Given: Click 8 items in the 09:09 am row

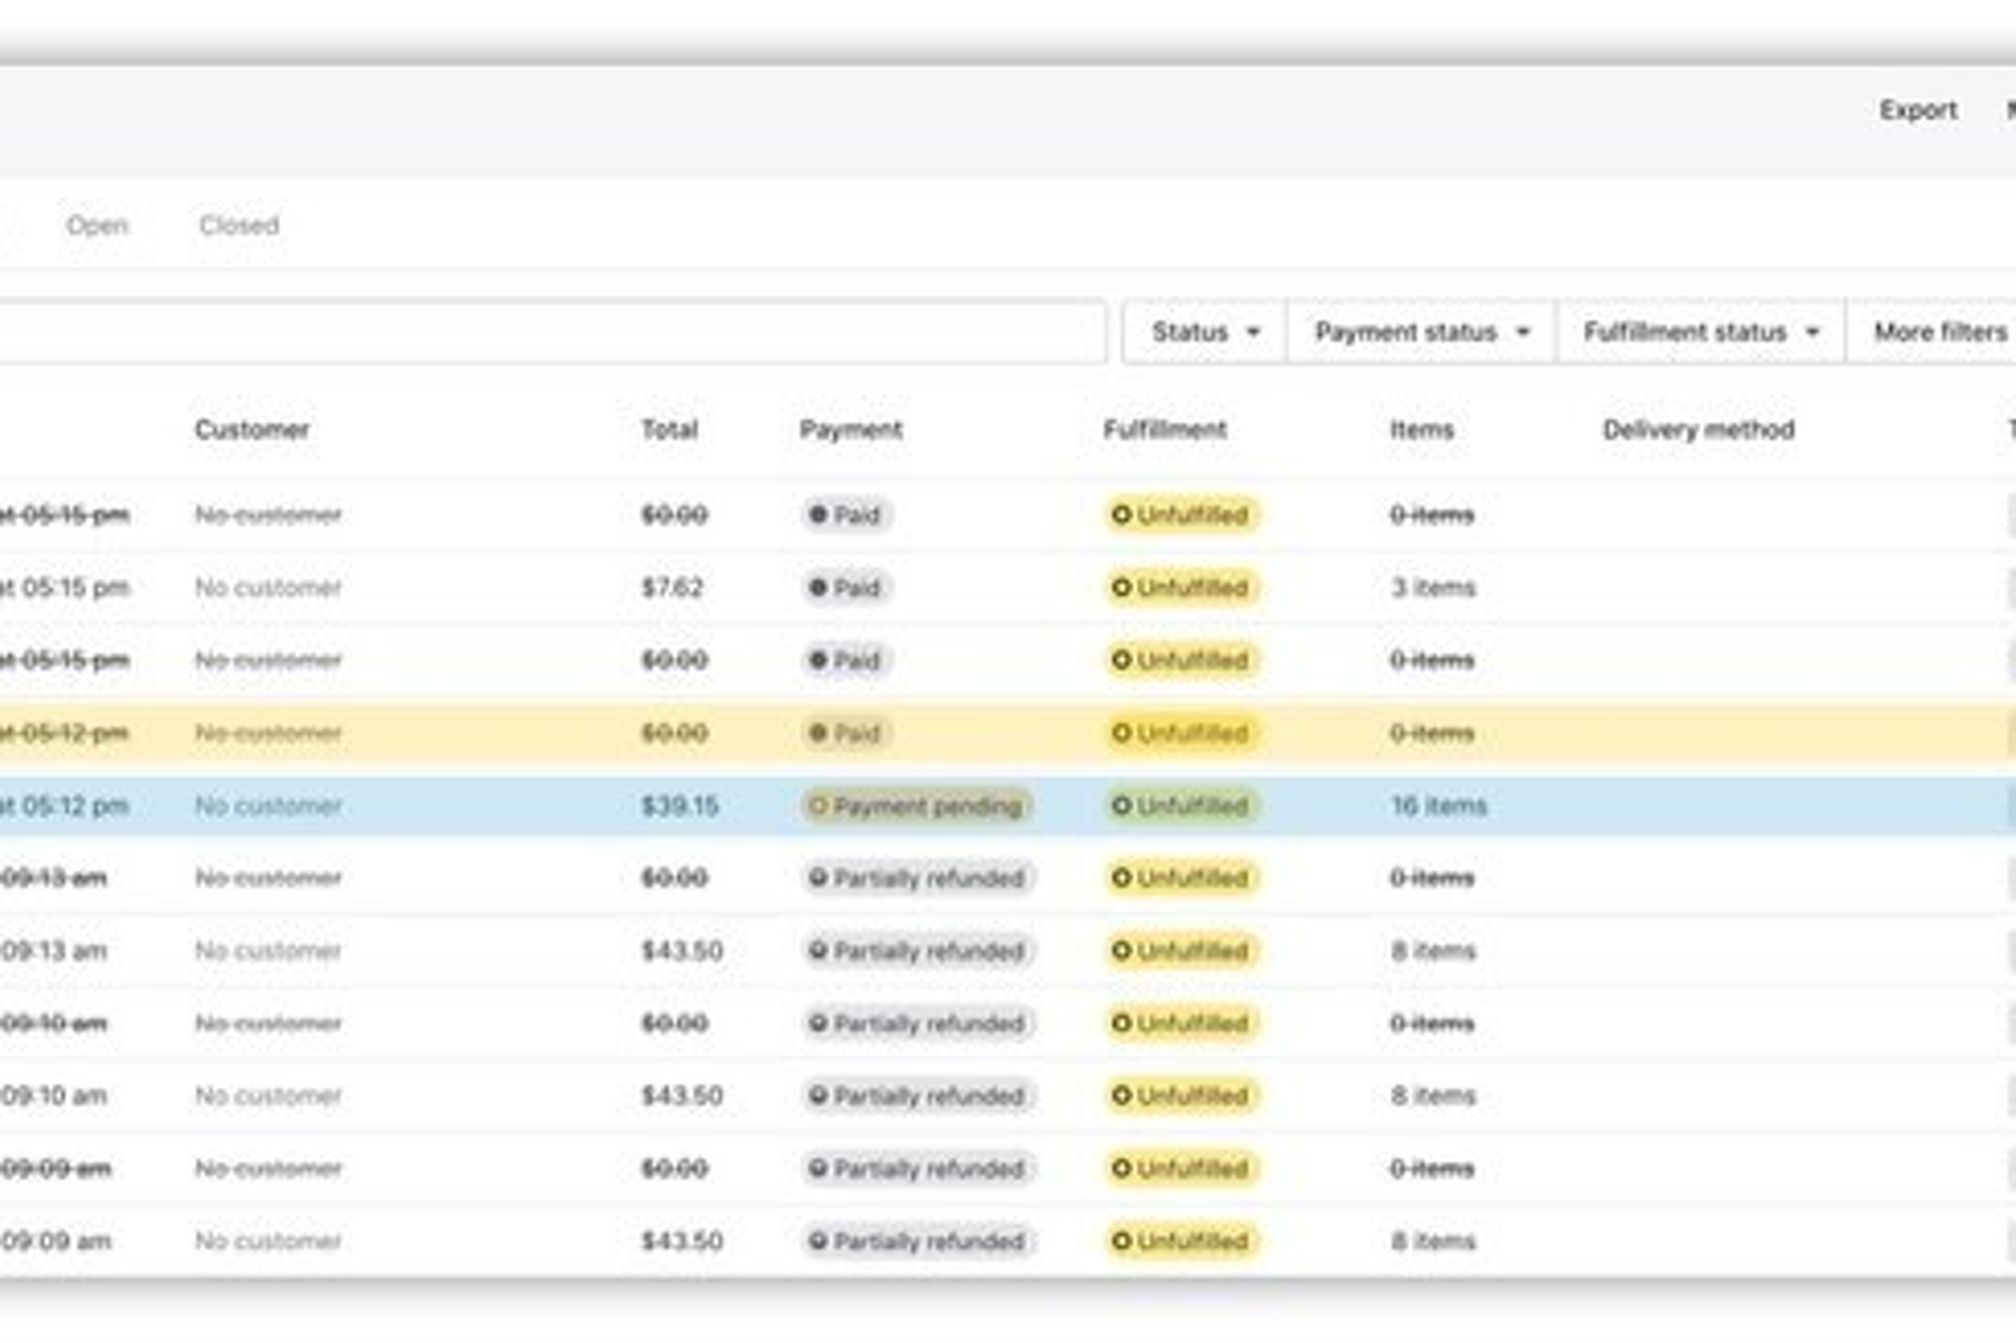Looking at the screenshot, I should [x=1433, y=1241].
